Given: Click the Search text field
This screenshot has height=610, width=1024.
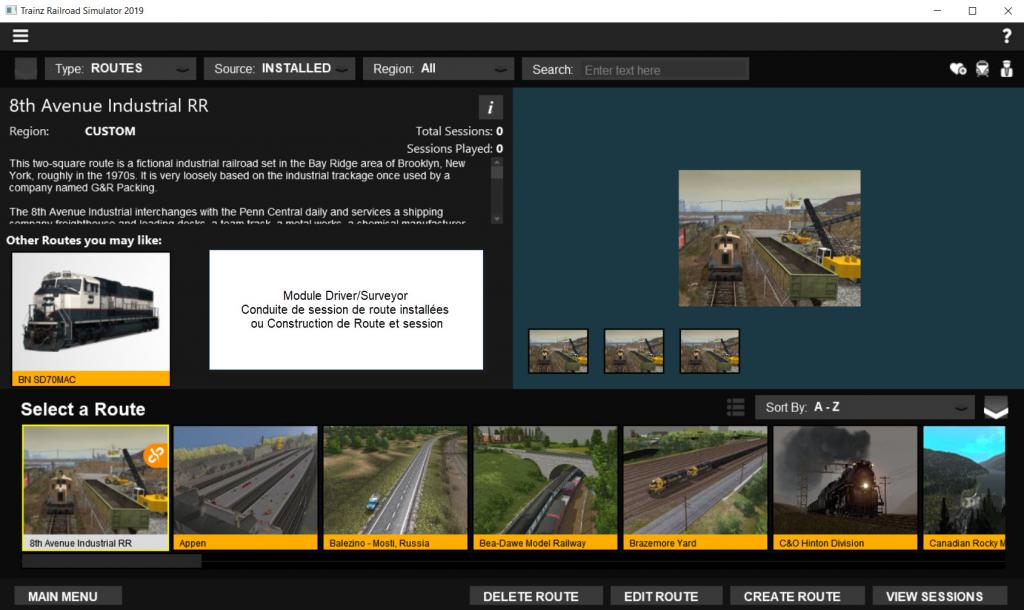Looking at the screenshot, I should coord(664,70).
